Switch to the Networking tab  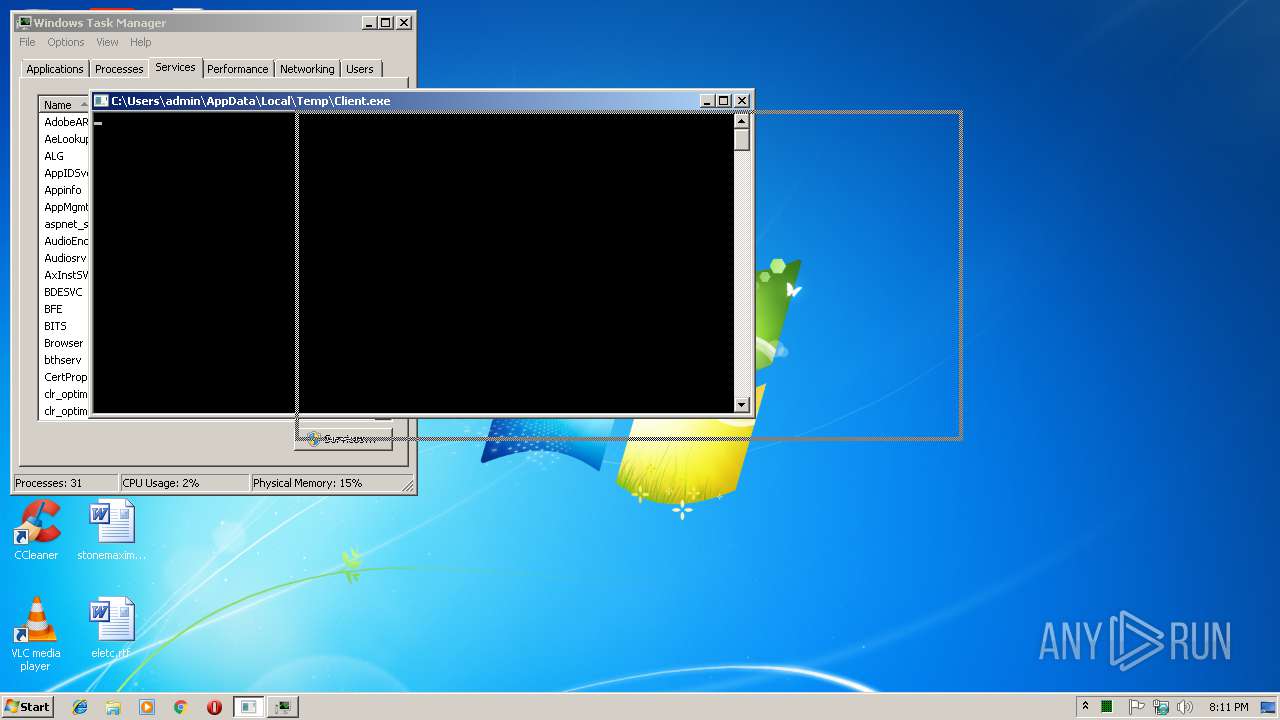click(x=307, y=69)
